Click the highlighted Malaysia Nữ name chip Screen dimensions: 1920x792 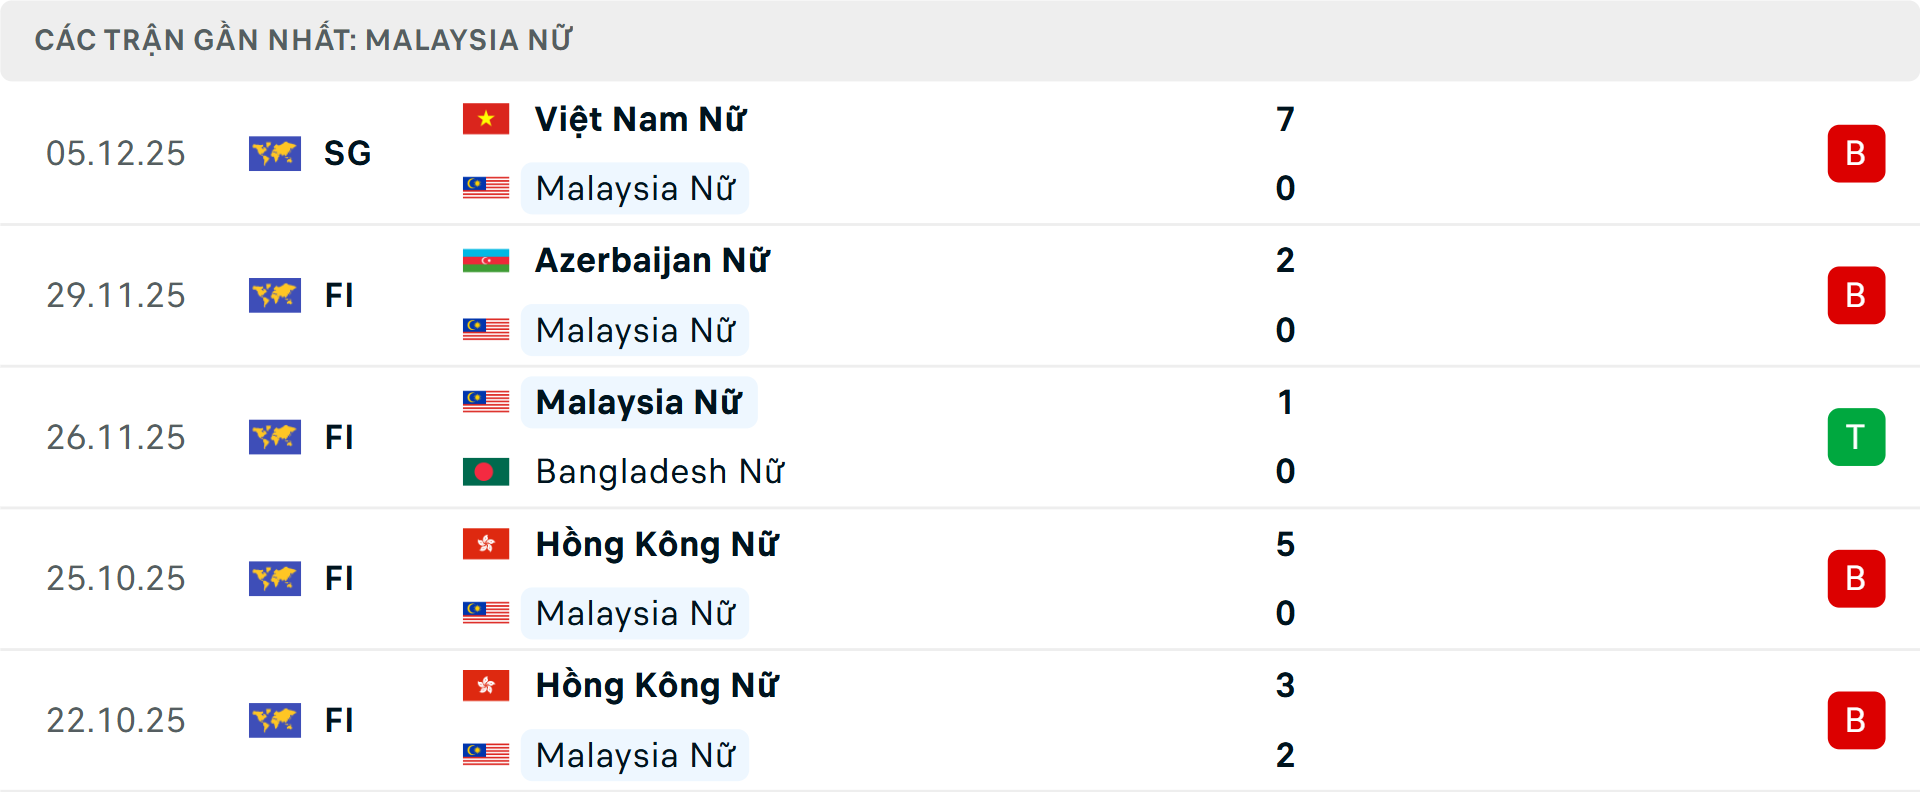tap(638, 401)
